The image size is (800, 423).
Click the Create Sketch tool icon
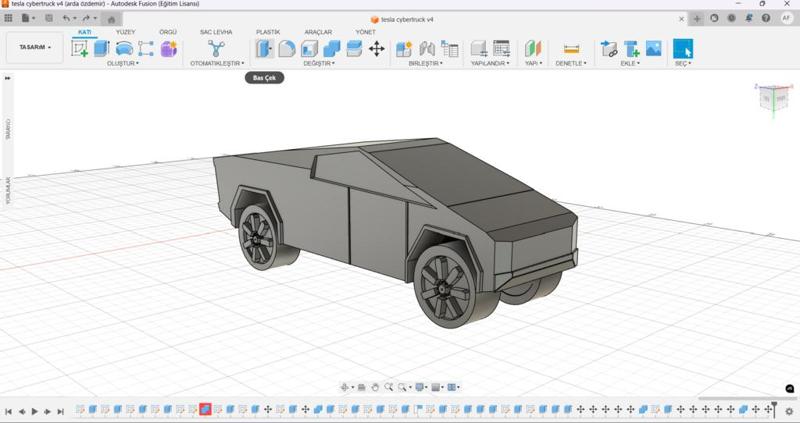(x=79, y=48)
